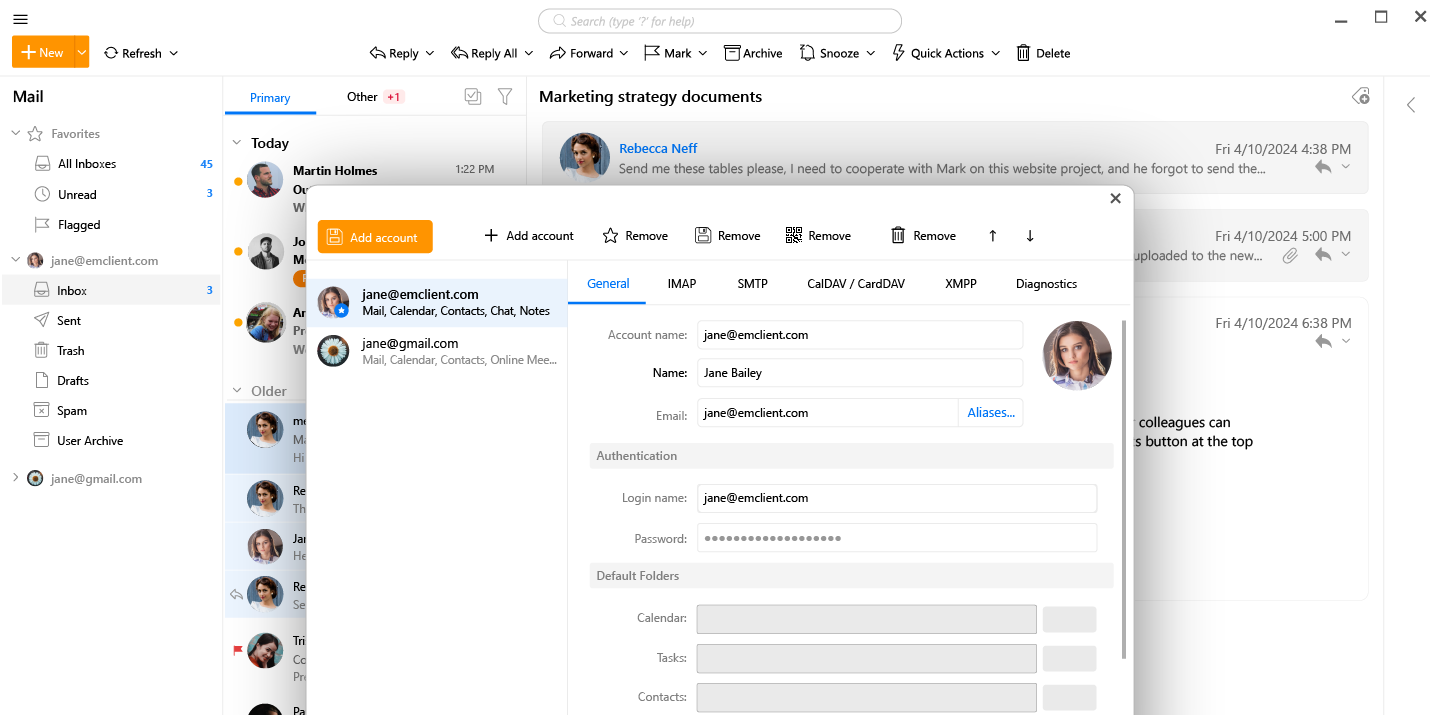Click the Aliases... button

point(990,413)
